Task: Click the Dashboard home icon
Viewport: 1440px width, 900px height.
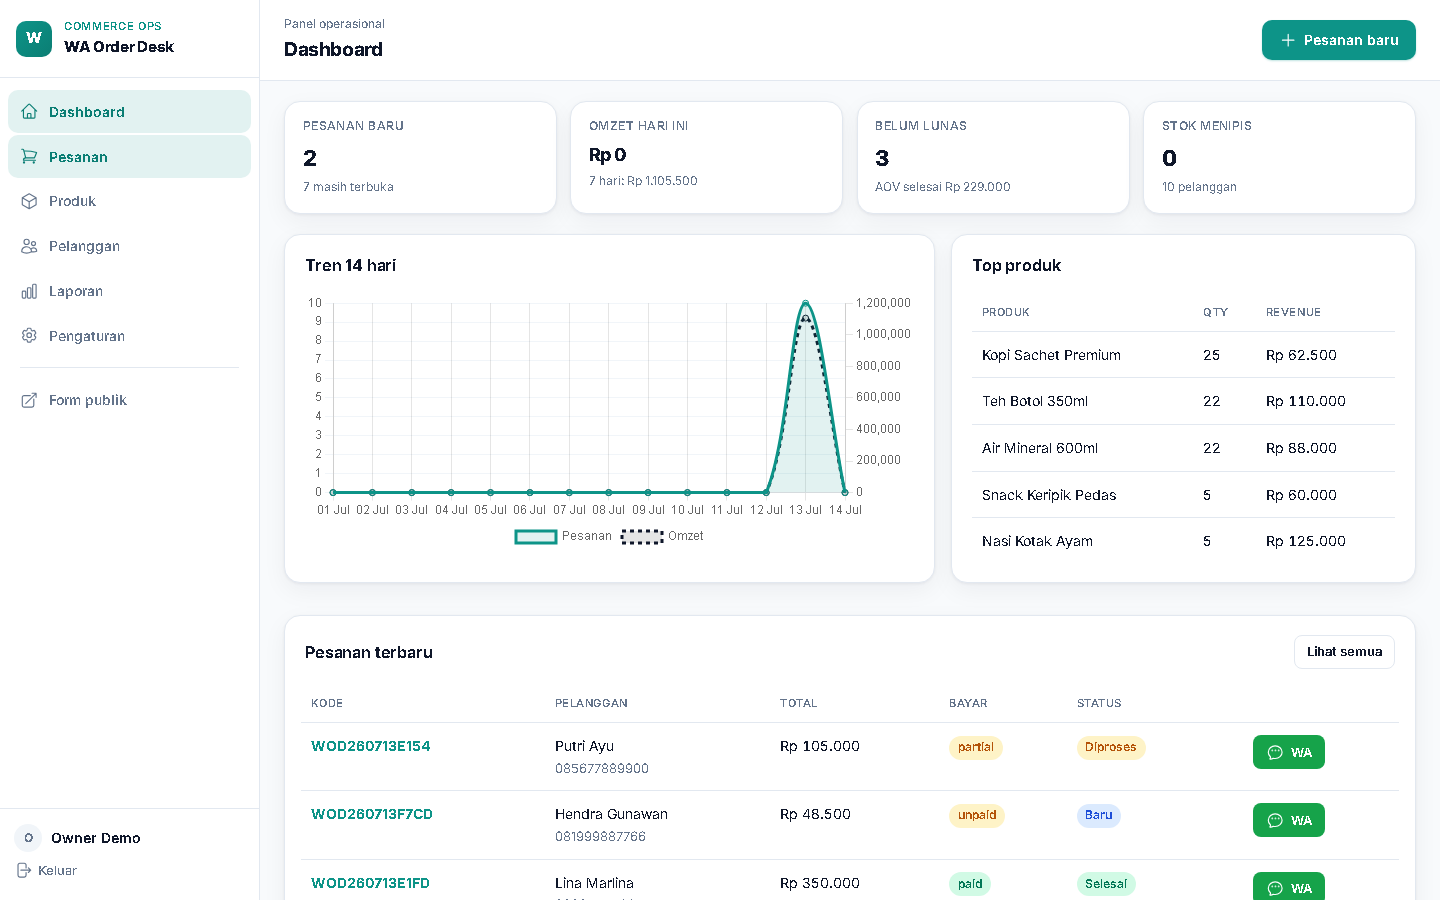Action: click(x=29, y=112)
